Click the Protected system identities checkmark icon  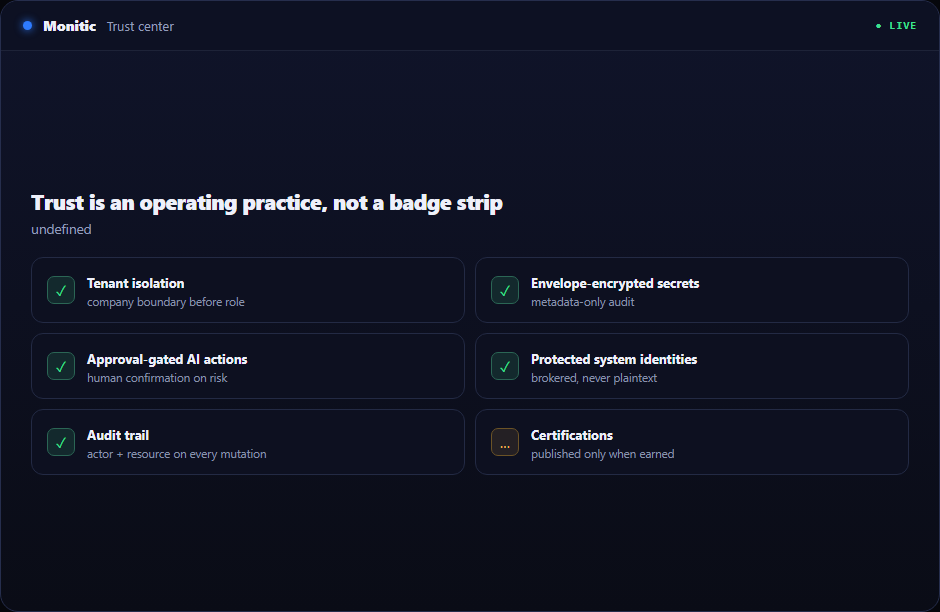[x=505, y=366]
